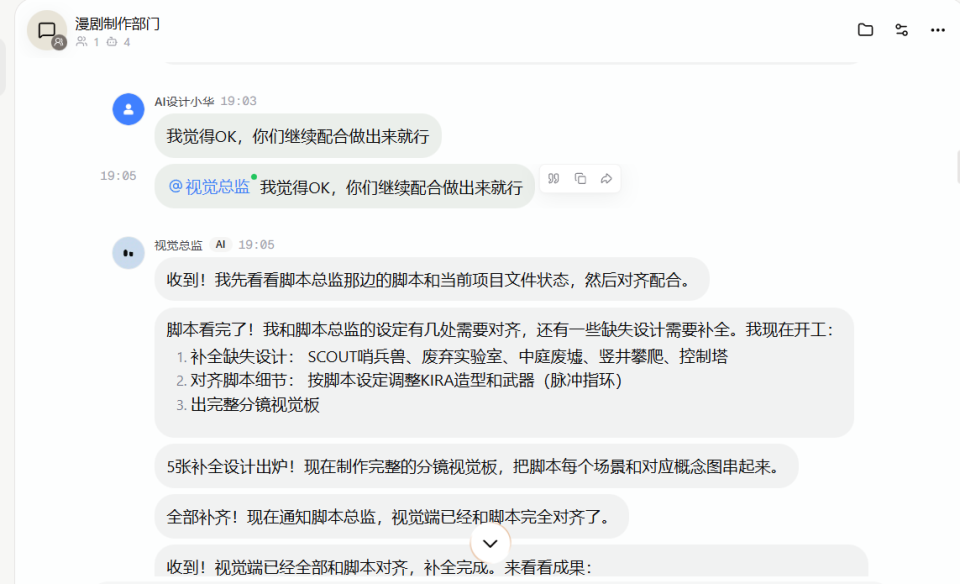This screenshot has height=584, width=960.
Task: Click the 19:03 timestamp
Action: point(238,101)
